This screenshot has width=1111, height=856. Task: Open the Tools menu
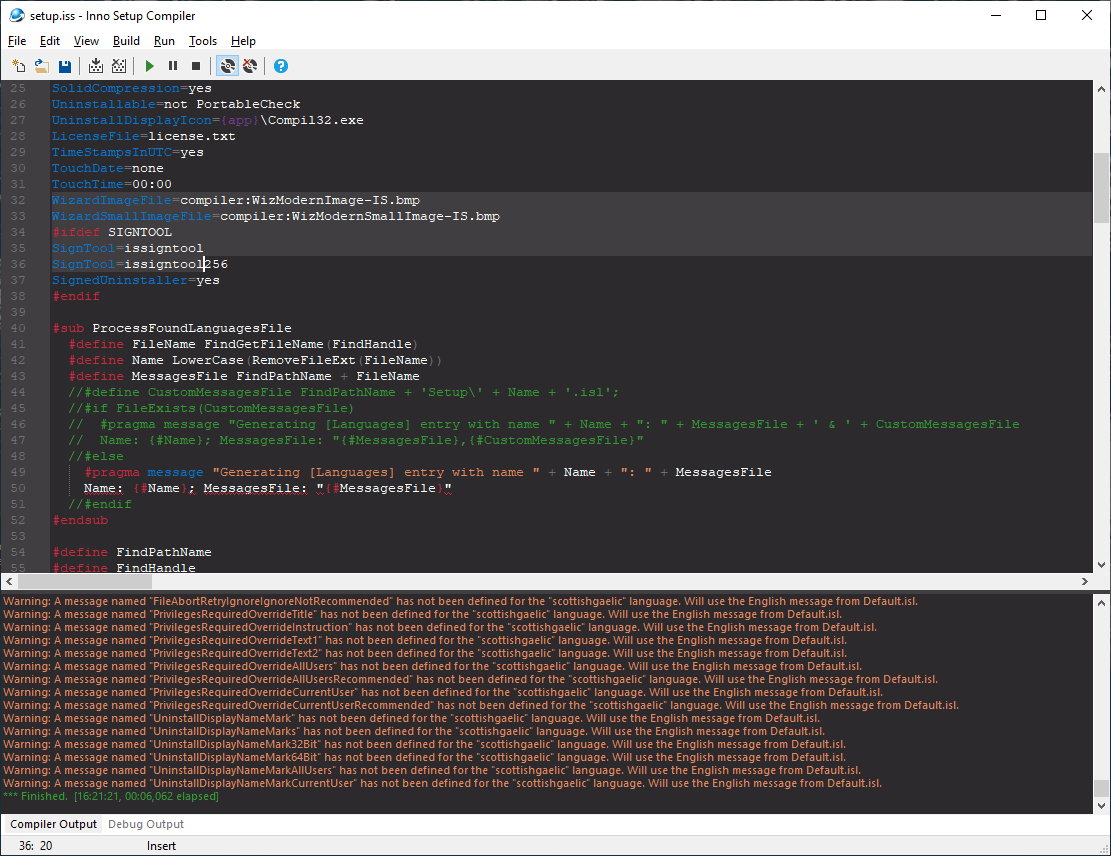pos(203,41)
